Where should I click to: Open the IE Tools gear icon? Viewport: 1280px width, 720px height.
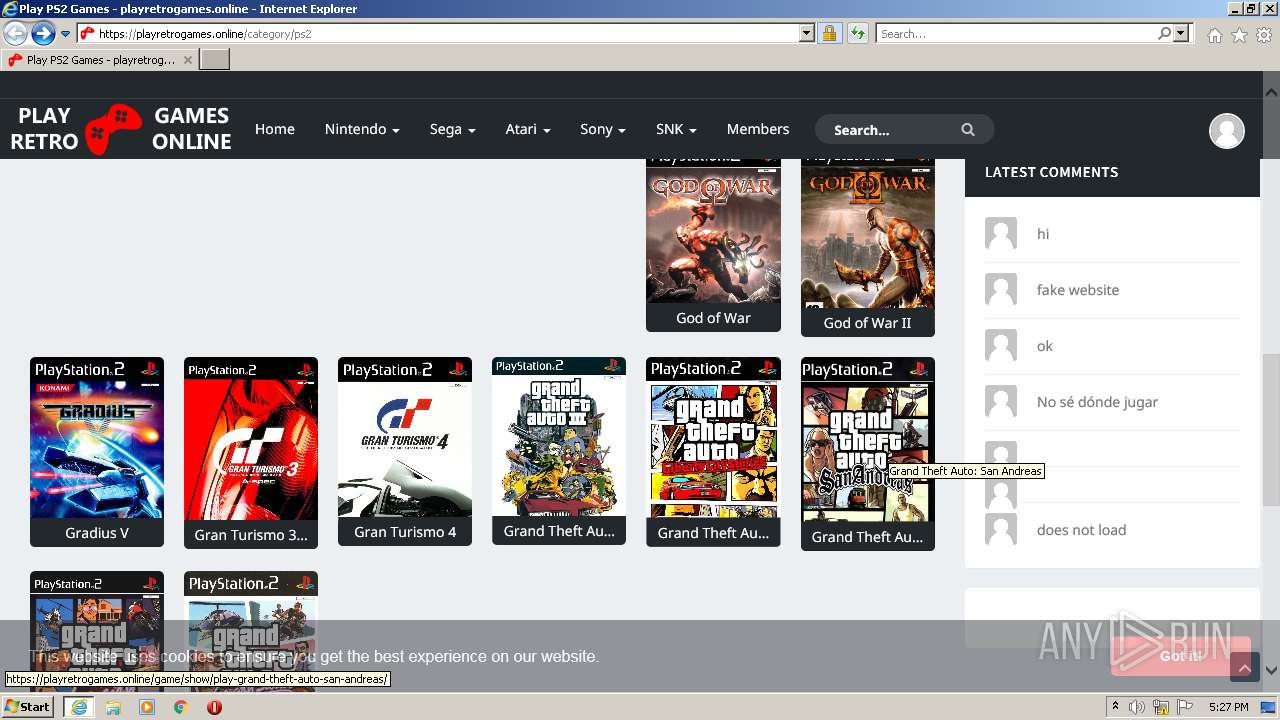(x=1264, y=35)
